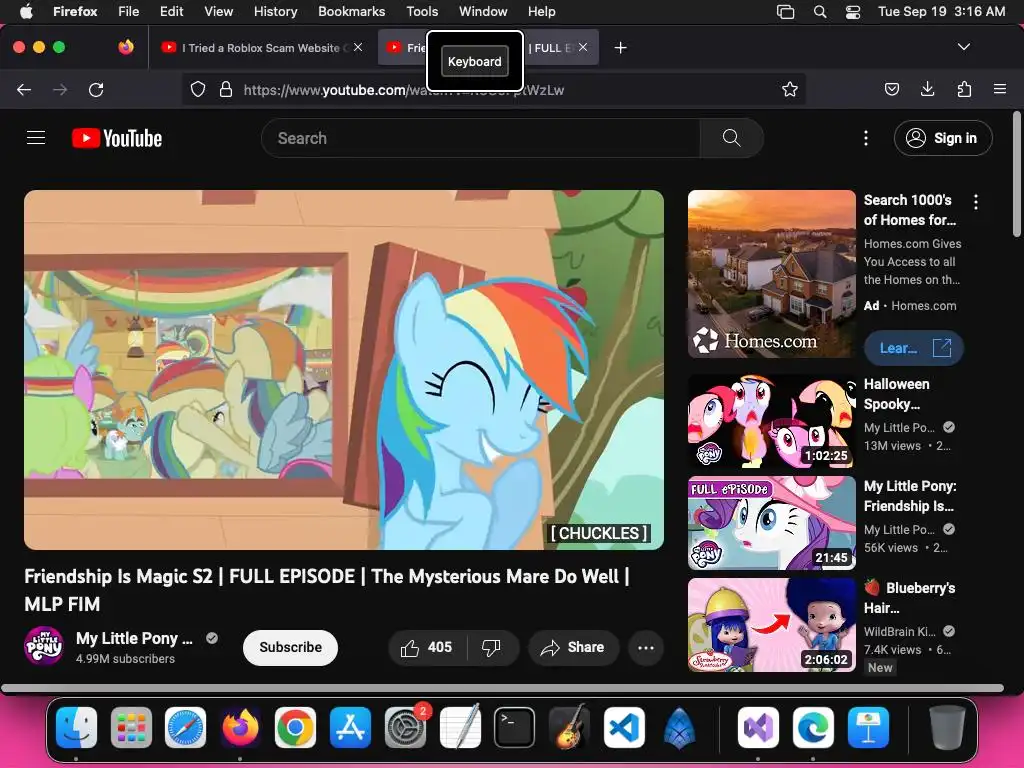1024x768 pixels.
Task: Open the File menu
Action: click(128, 11)
